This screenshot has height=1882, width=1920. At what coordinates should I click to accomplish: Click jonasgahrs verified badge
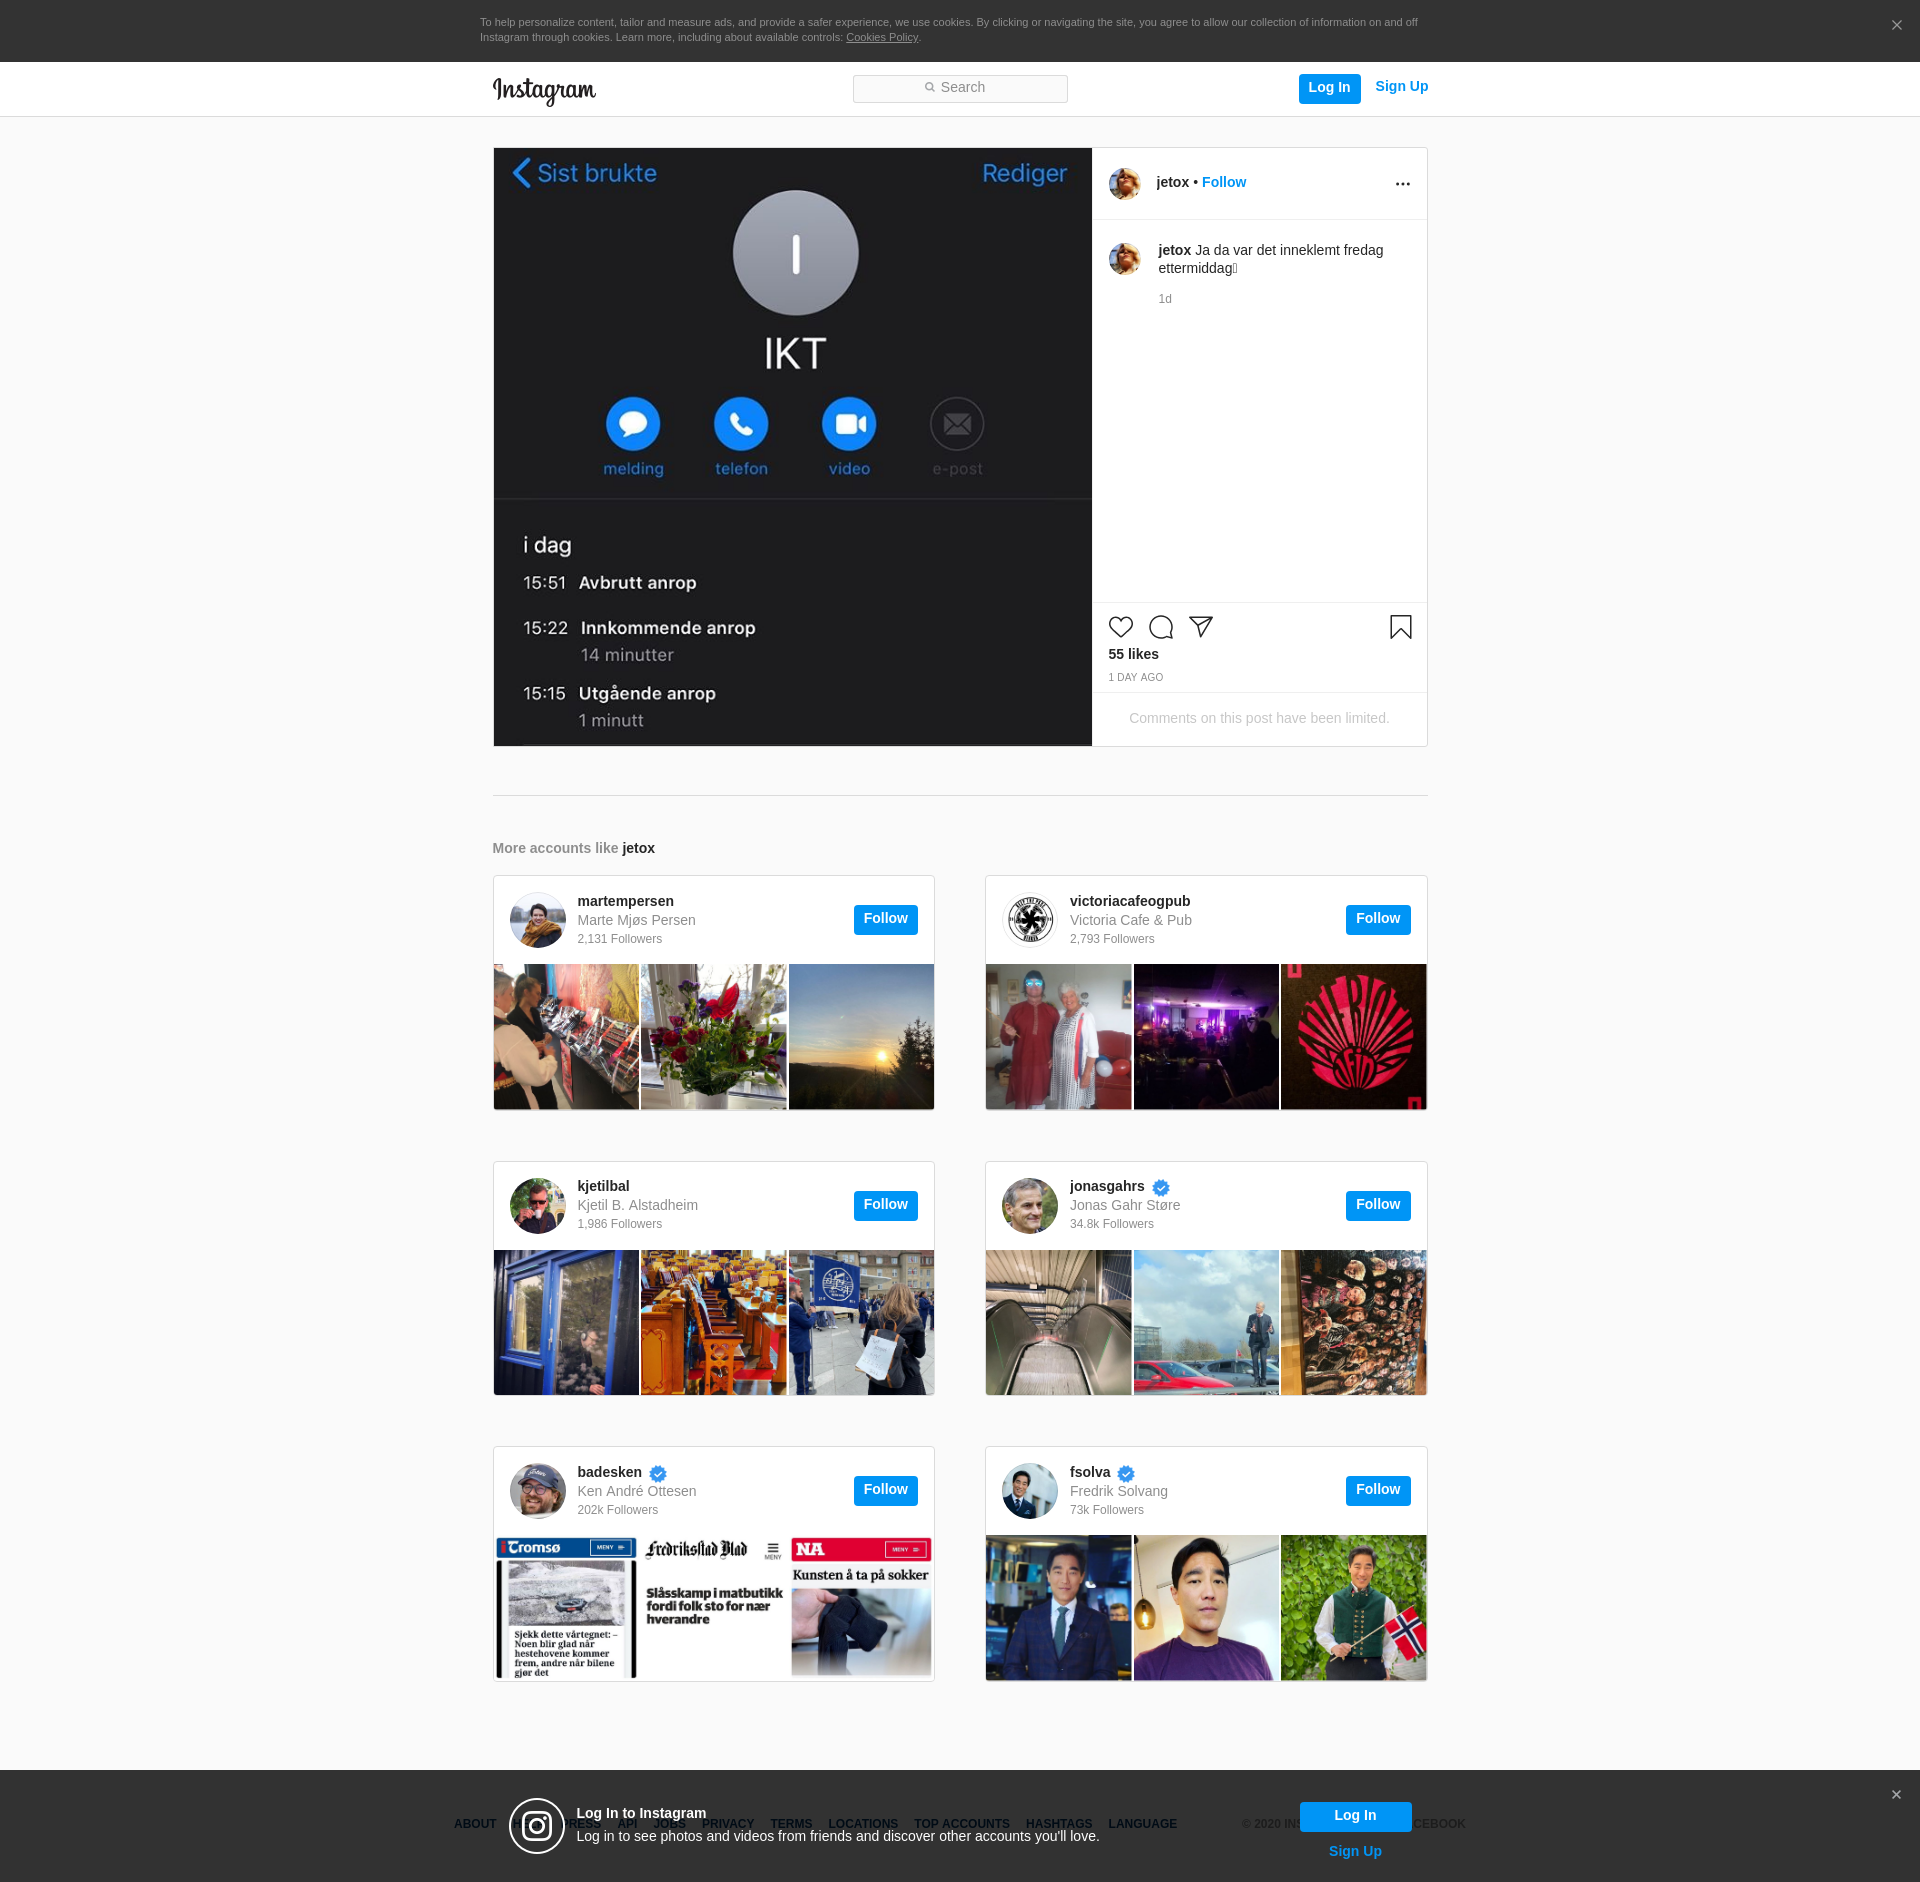pos(1161,1187)
